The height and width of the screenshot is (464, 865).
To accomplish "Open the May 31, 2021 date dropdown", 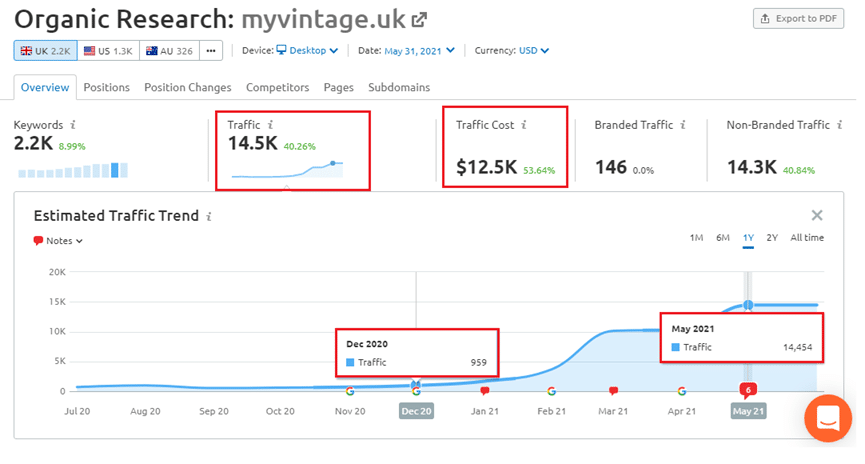I will point(419,51).
